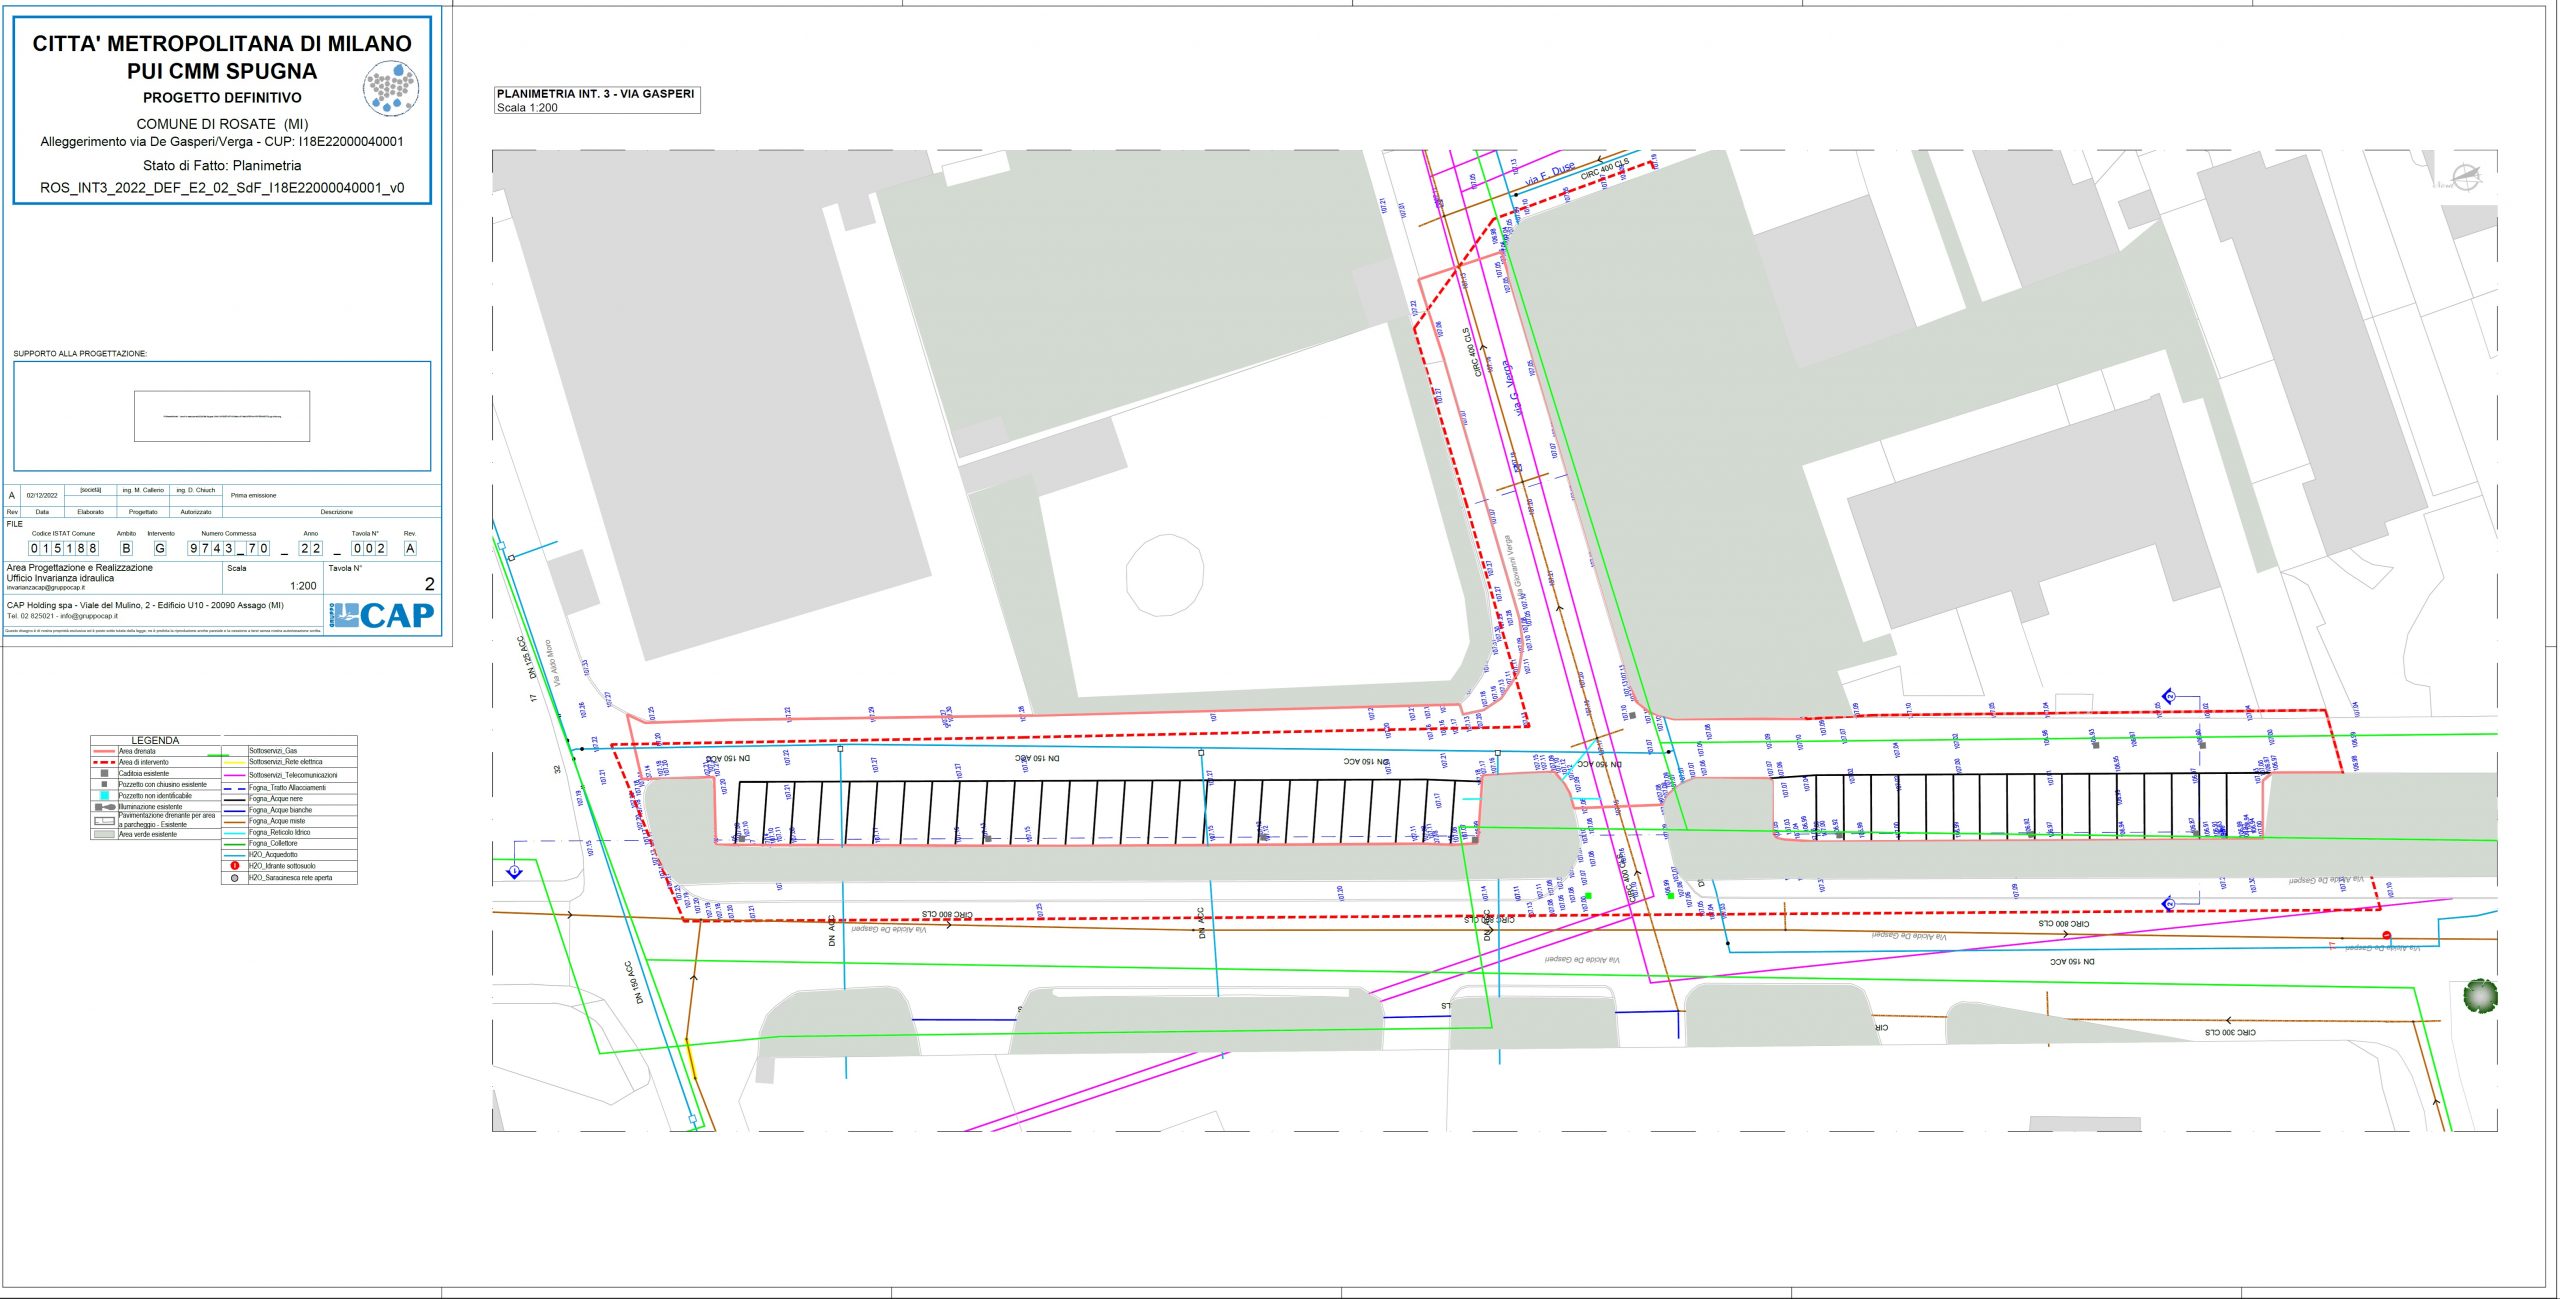2560x1299 pixels.
Task: Click the red hydrant marker on Via De Gasperi
Action: [x=2387, y=936]
